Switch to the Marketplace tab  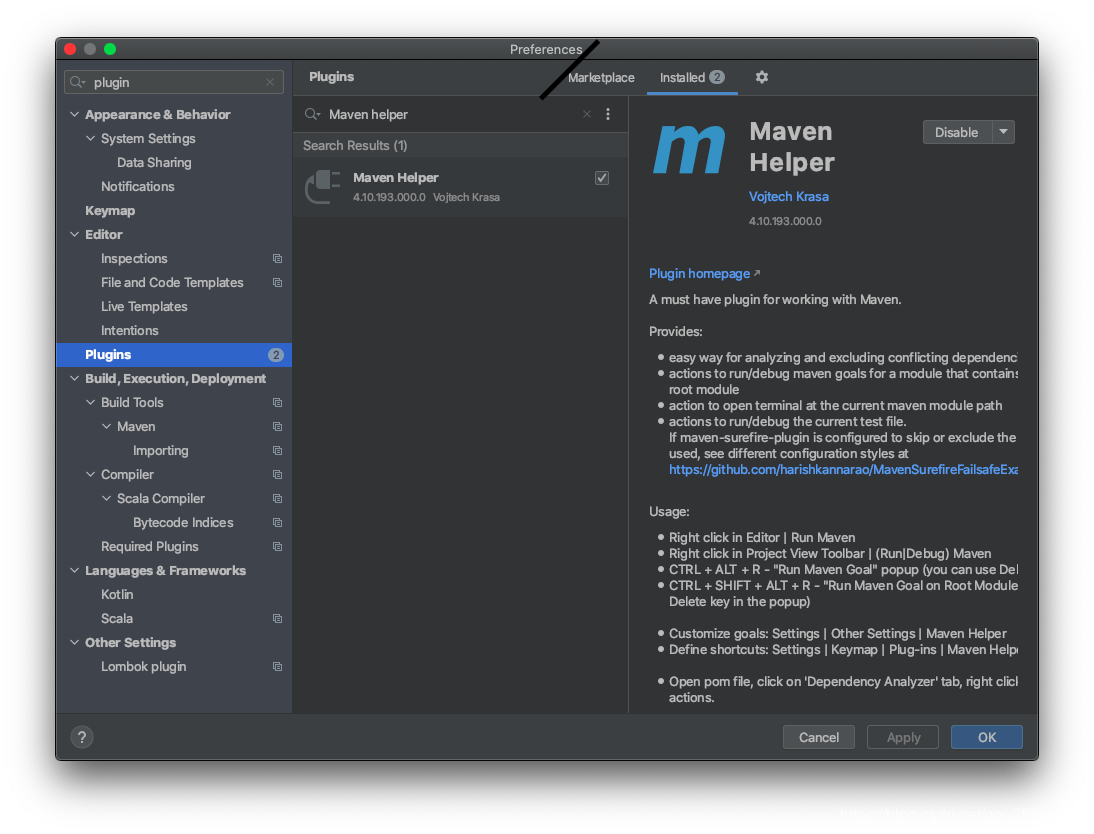coord(601,77)
